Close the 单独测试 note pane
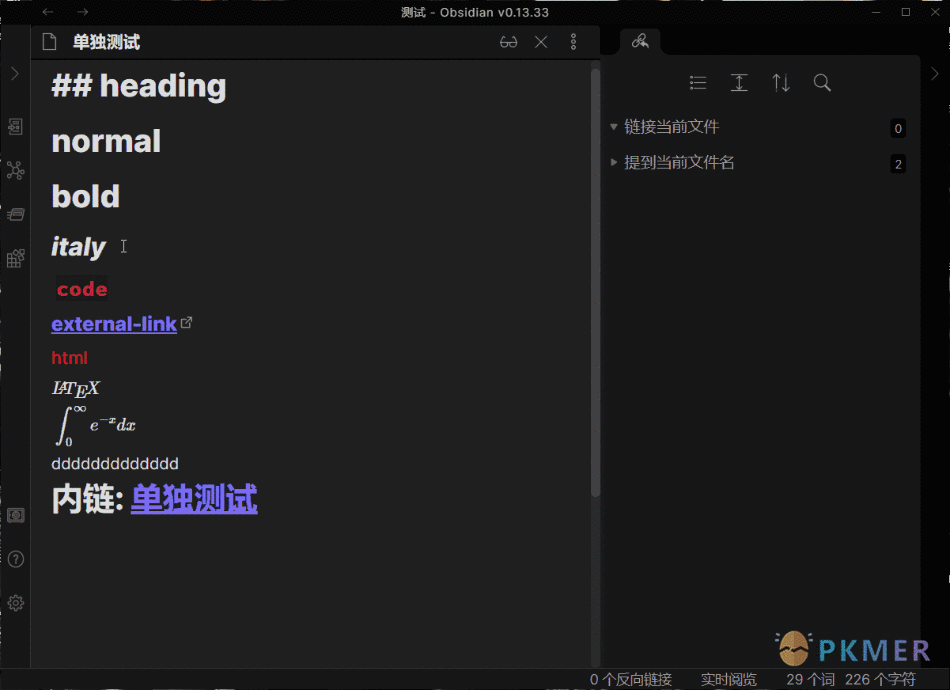Viewport: 950px width, 690px height. 541,42
